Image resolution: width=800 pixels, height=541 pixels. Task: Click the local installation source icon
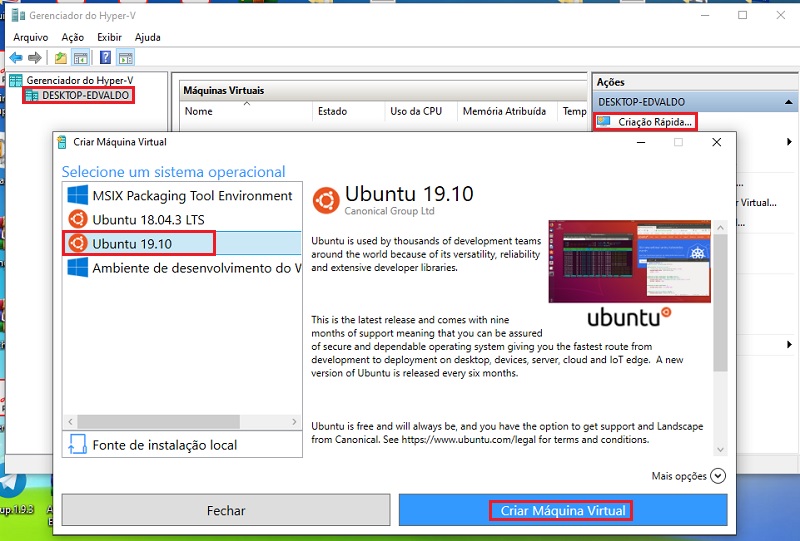click(x=78, y=444)
